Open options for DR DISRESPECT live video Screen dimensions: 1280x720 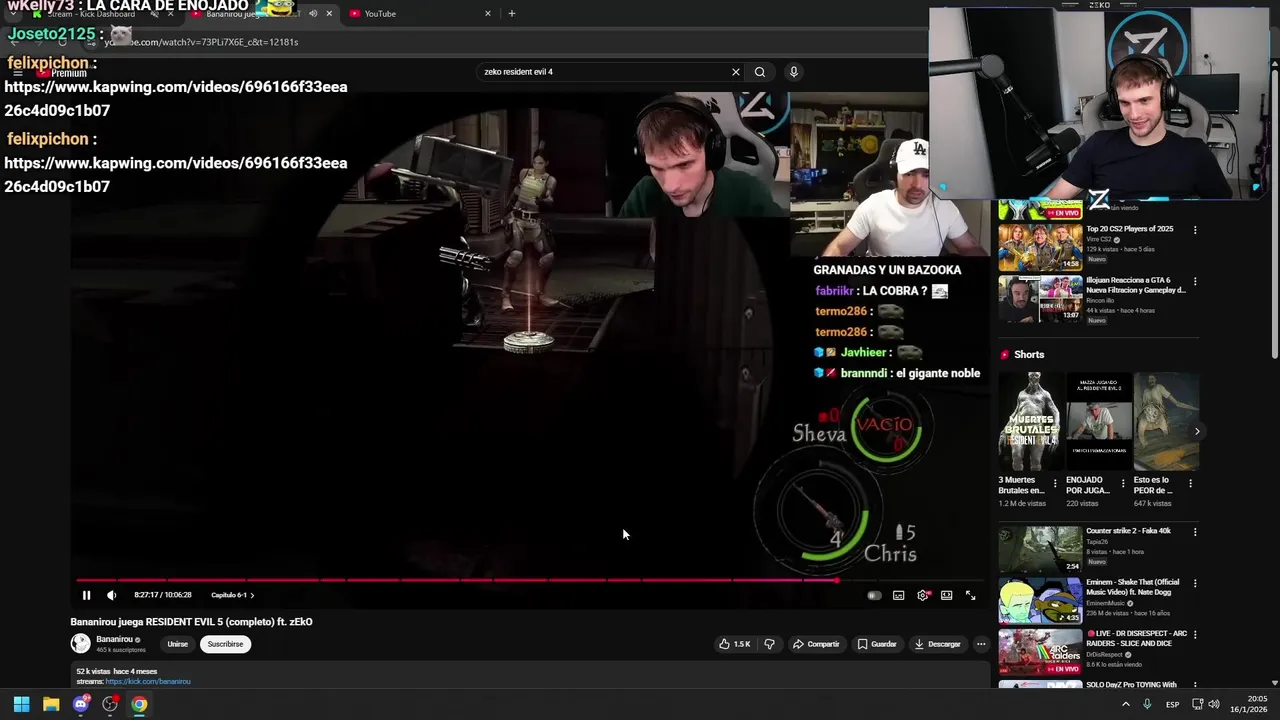coord(1195,635)
